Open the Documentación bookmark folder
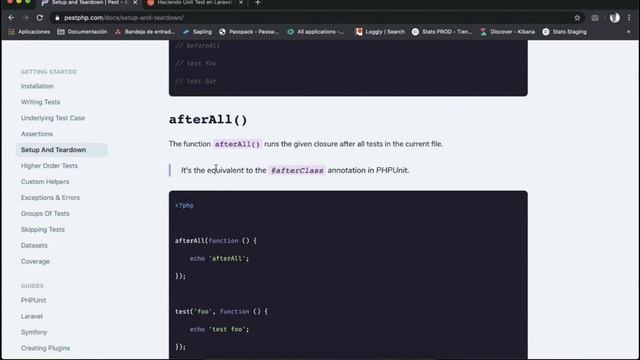Viewport: 640px width, 360px height. pos(82,32)
